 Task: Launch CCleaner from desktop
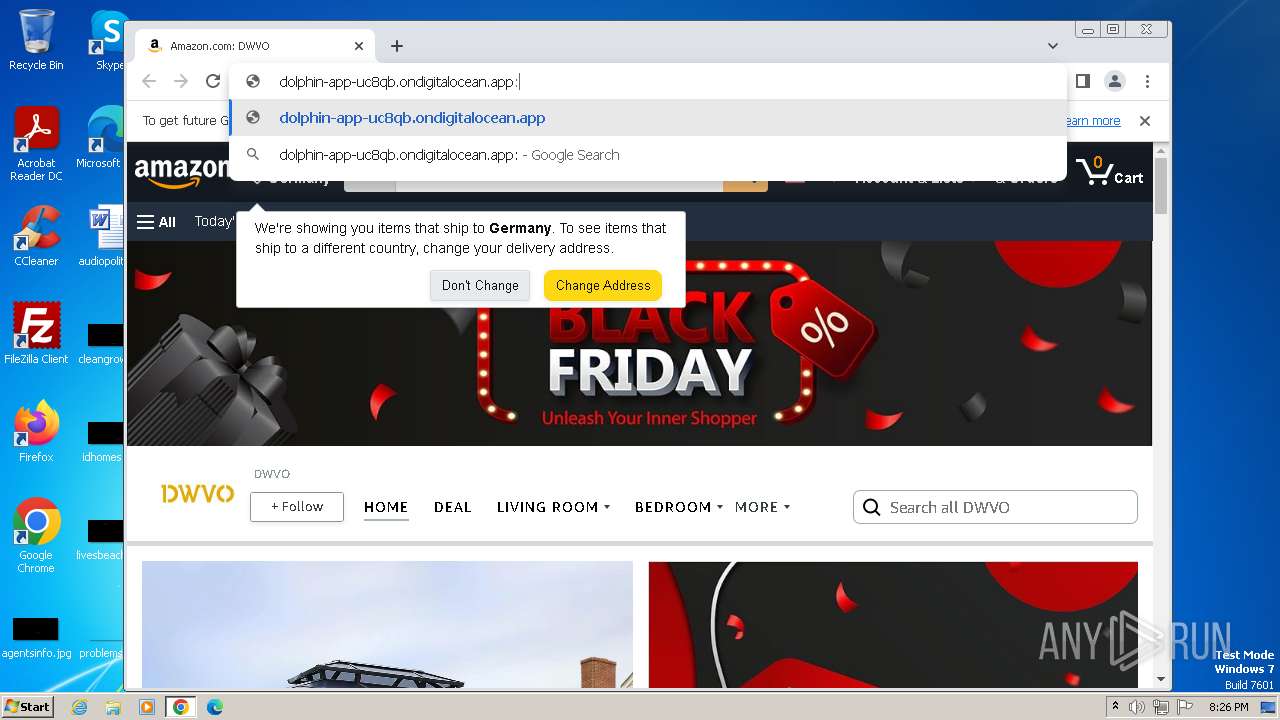(x=36, y=236)
